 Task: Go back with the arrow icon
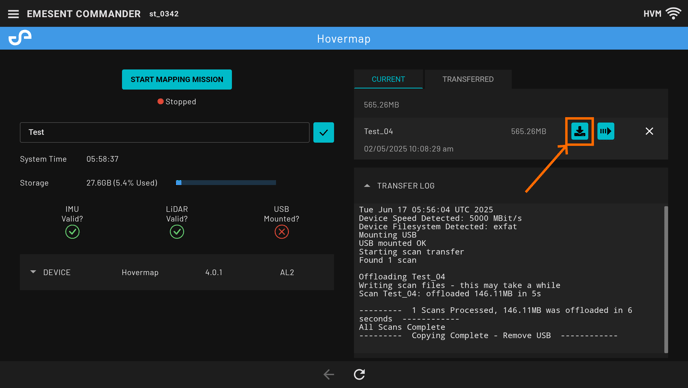(329, 374)
